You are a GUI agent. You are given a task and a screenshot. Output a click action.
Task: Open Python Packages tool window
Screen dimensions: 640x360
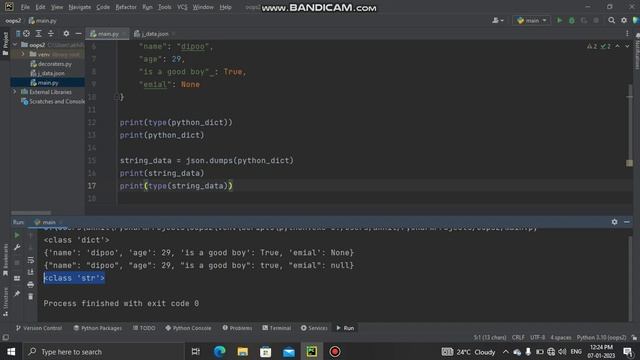98,328
